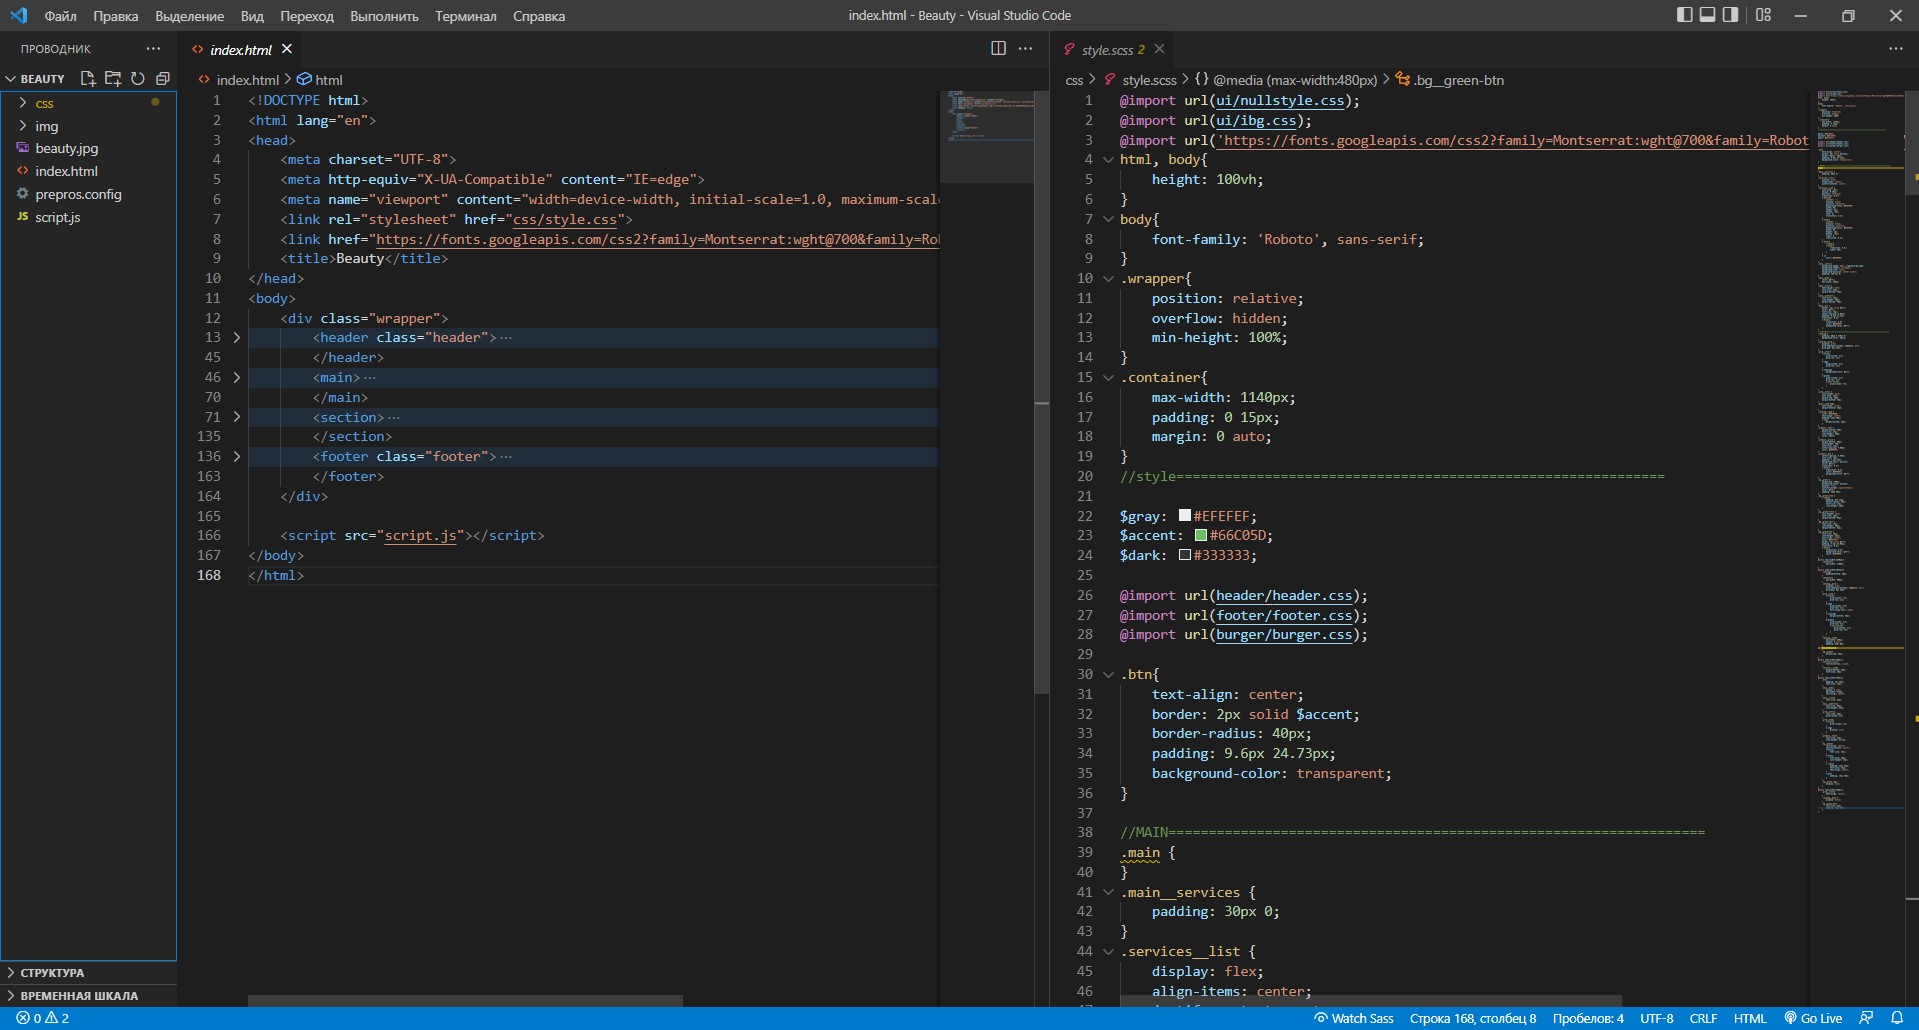
Task: Start Go Live server
Action: click(1813, 1018)
